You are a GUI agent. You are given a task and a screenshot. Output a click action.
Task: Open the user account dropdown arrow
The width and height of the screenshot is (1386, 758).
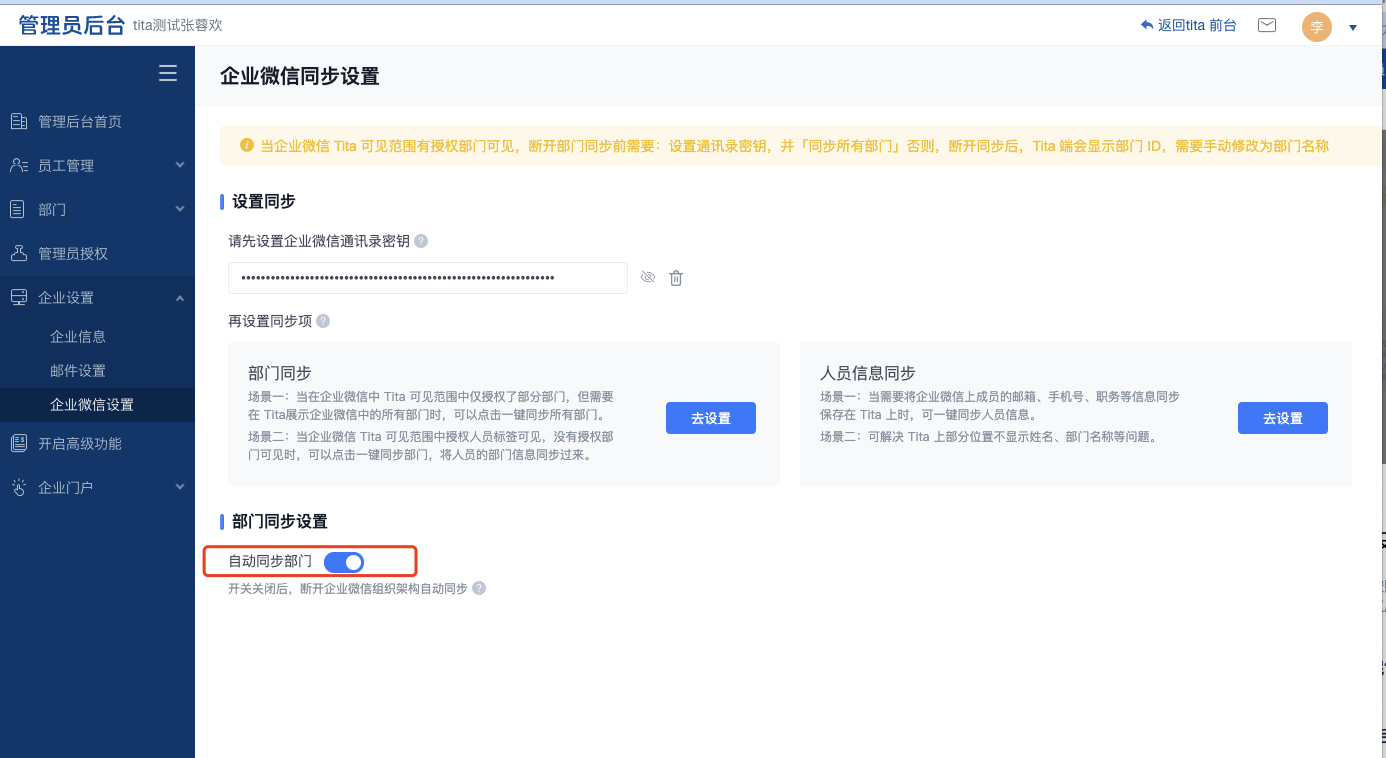point(1353,28)
